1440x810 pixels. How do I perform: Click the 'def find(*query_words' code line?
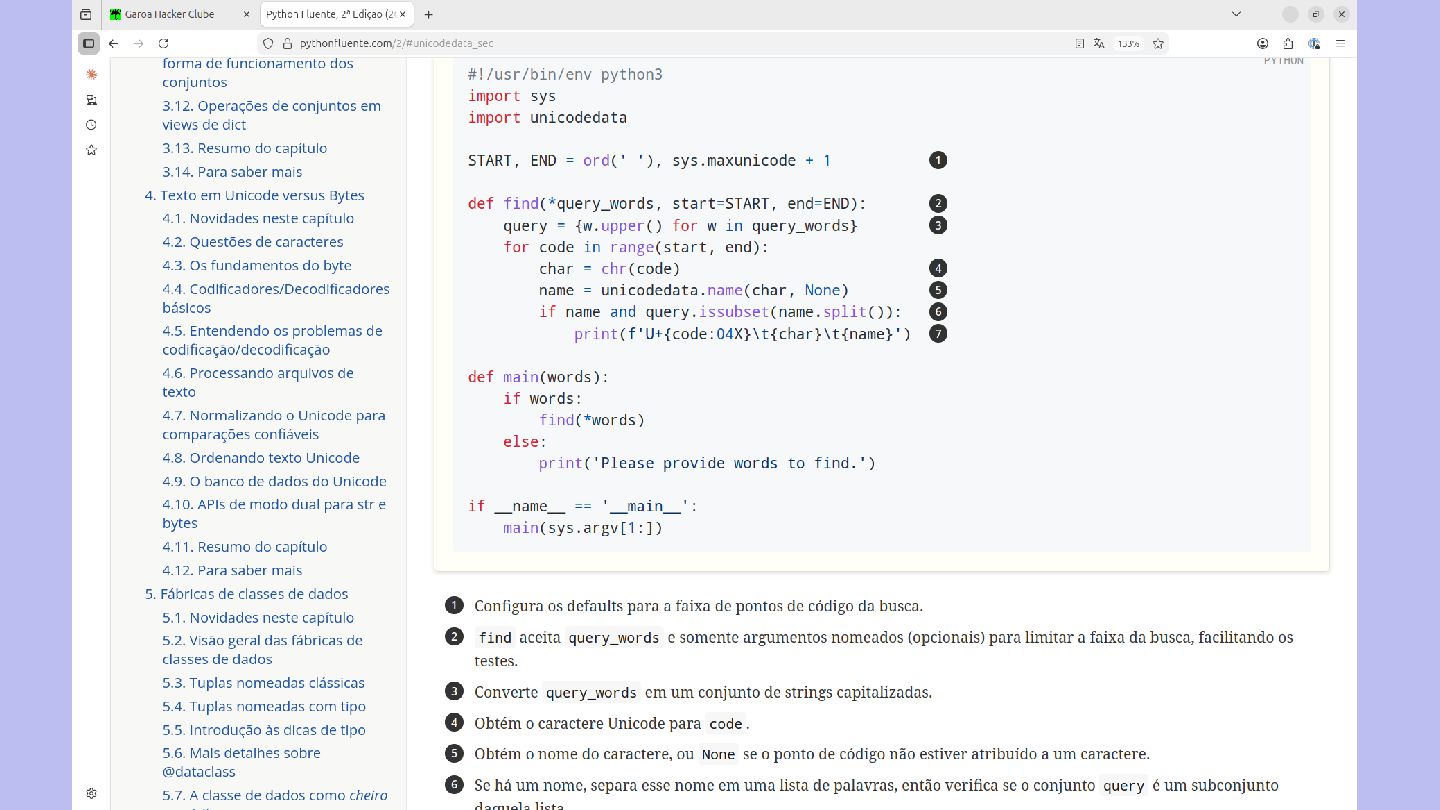(667, 203)
